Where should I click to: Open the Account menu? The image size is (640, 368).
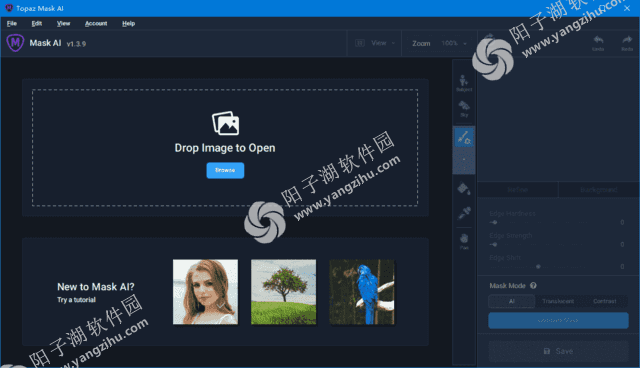pyautogui.click(x=96, y=23)
